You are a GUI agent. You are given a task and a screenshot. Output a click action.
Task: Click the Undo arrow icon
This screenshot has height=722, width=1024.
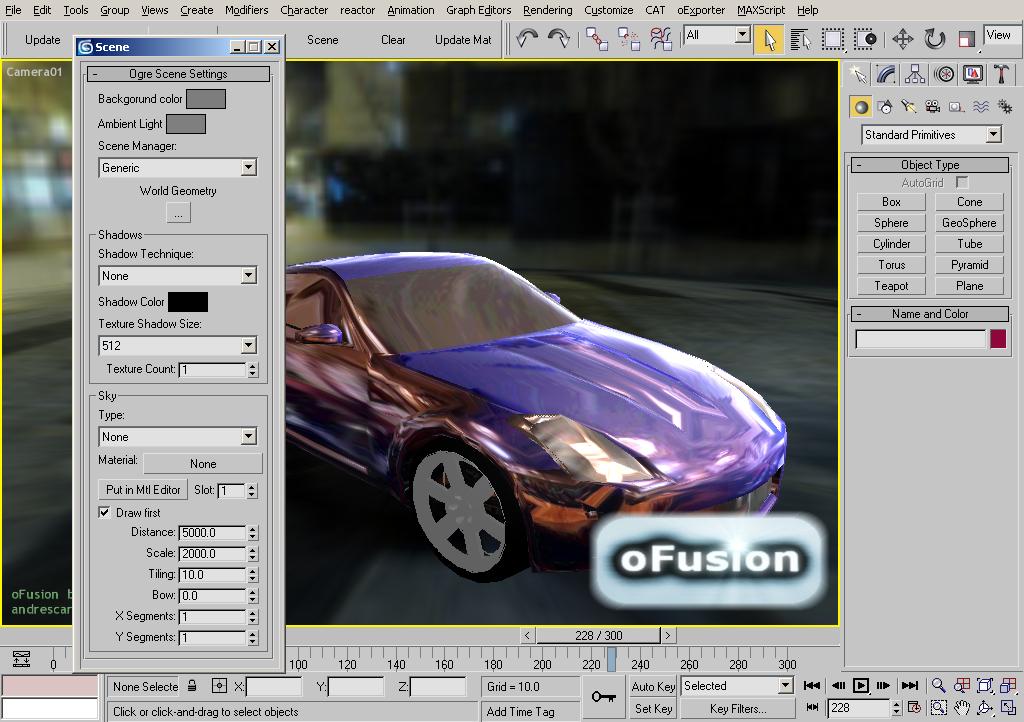pyautogui.click(x=527, y=39)
